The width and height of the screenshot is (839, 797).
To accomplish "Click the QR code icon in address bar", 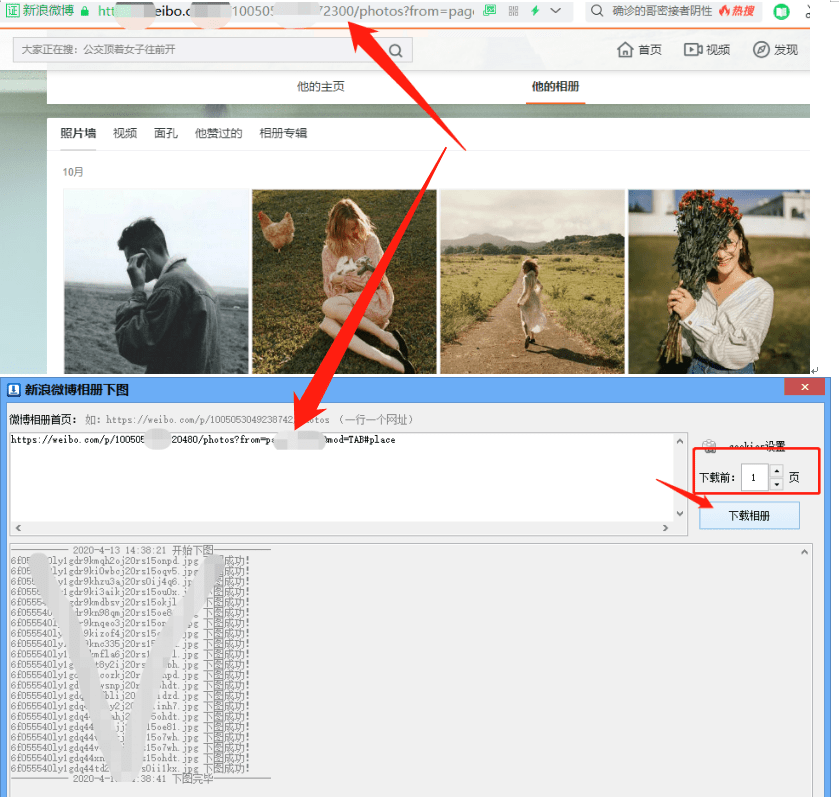I will (514, 11).
